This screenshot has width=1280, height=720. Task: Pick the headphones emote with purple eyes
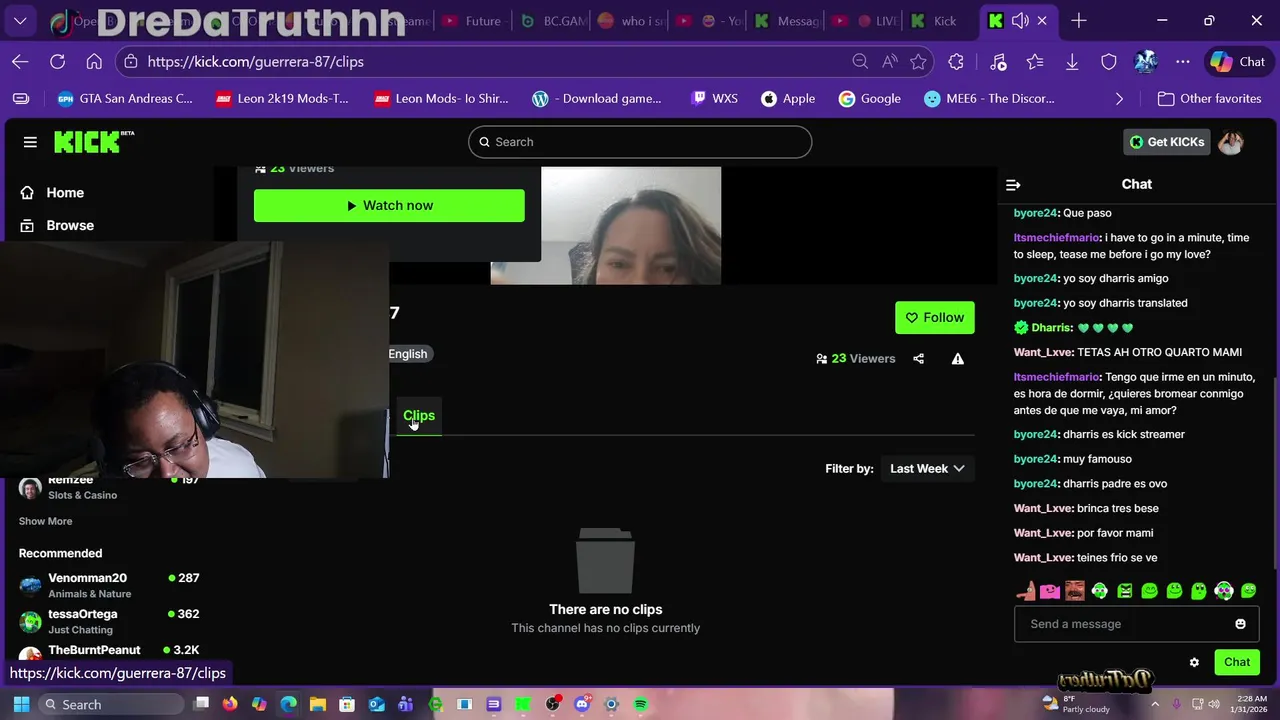pyautogui.click(x=1224, y=591)
